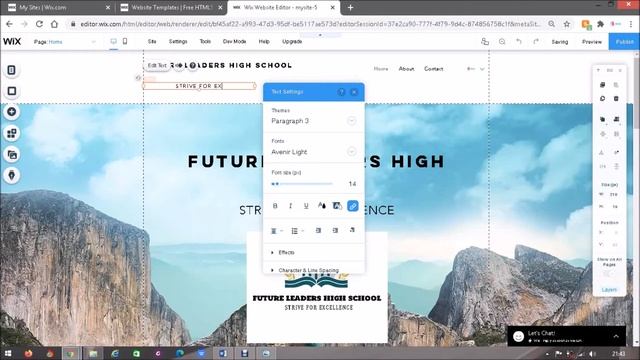The width and height of the screenshot is (640, 360).
Task: Click the font size value 14
Action: [x=352, y=184]
